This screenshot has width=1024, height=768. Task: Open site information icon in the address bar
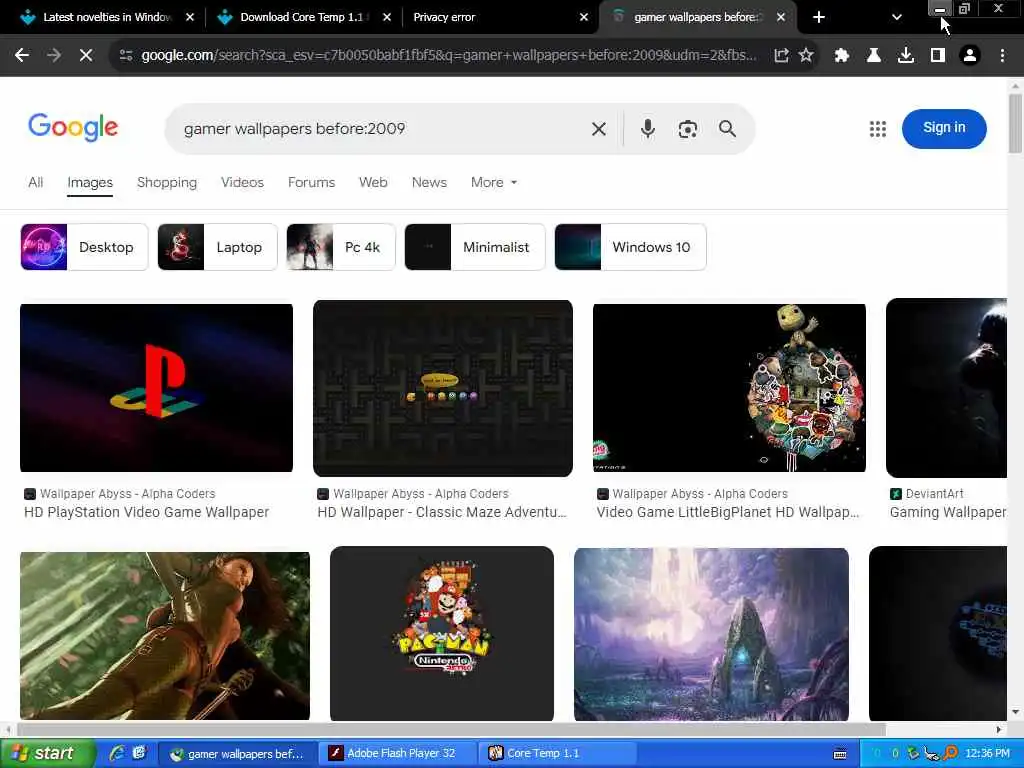(x=126, y=56)
